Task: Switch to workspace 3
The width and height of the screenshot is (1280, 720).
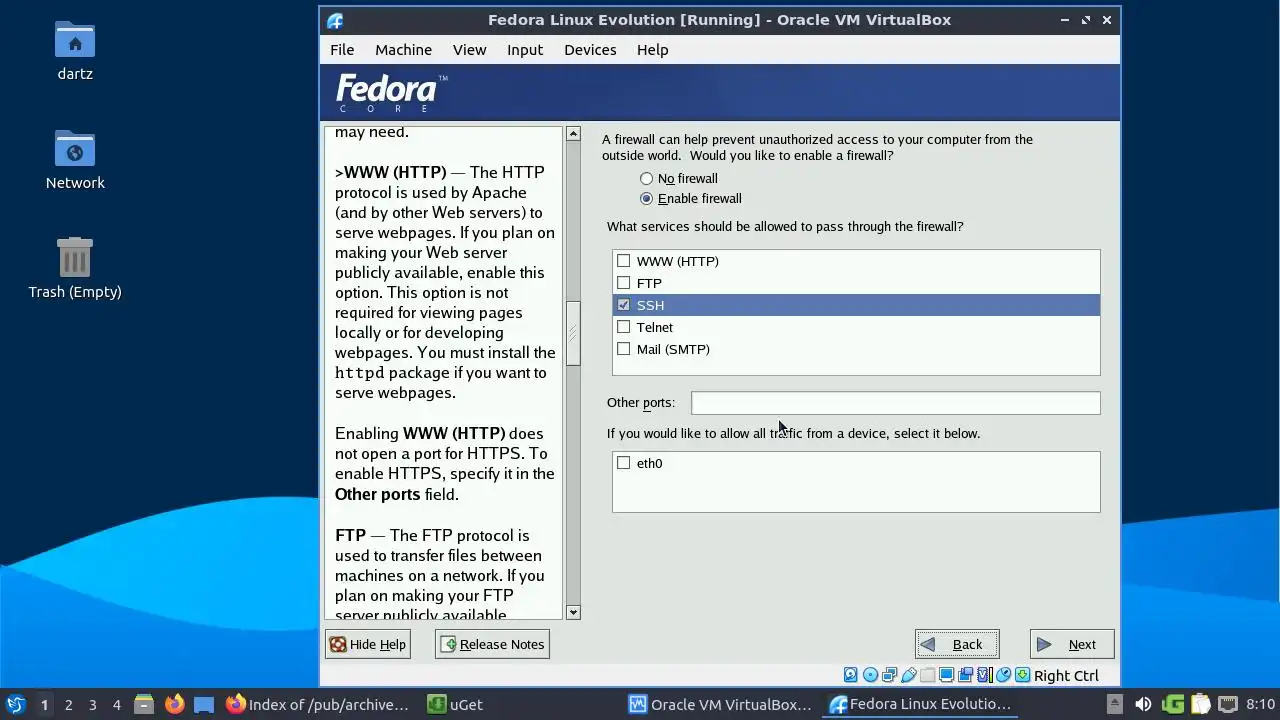Action: point(92,704)
